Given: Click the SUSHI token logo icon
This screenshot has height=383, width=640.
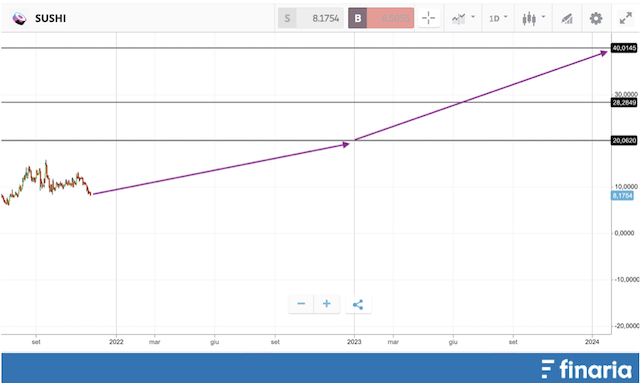Looking at the screenshot, I should 19,18.
